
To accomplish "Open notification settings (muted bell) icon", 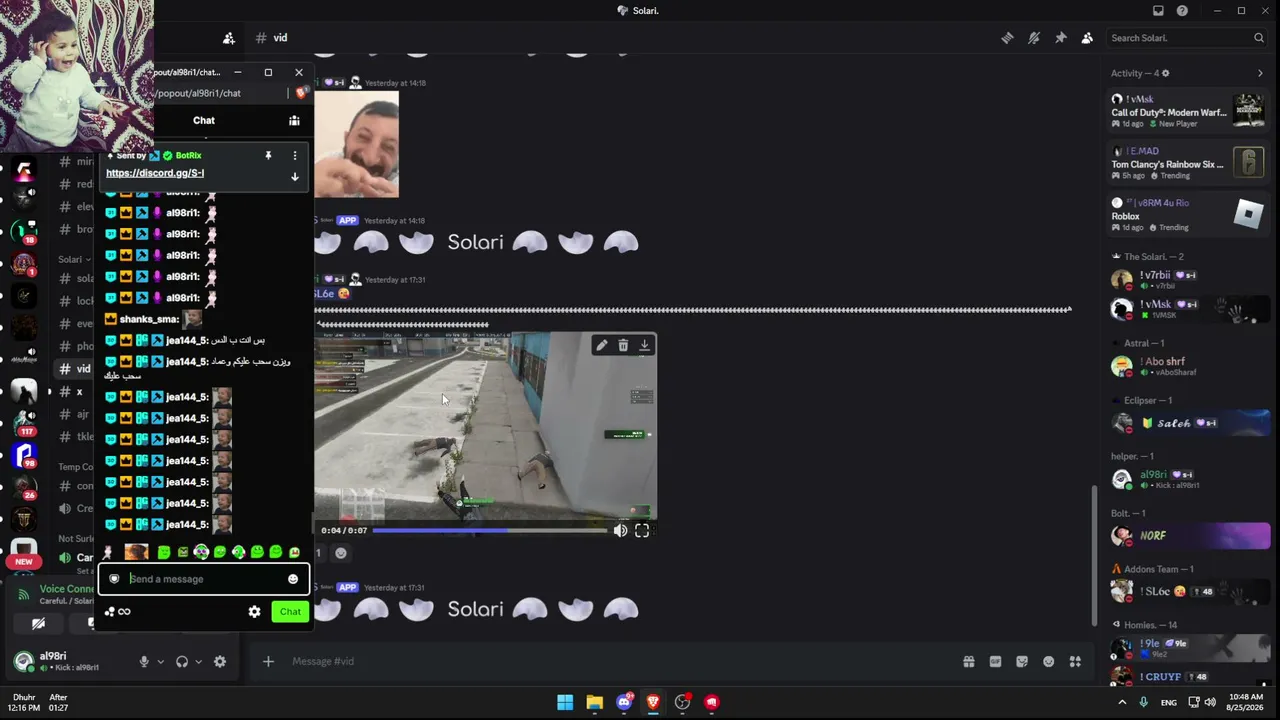I will [x=1034, y=38].
